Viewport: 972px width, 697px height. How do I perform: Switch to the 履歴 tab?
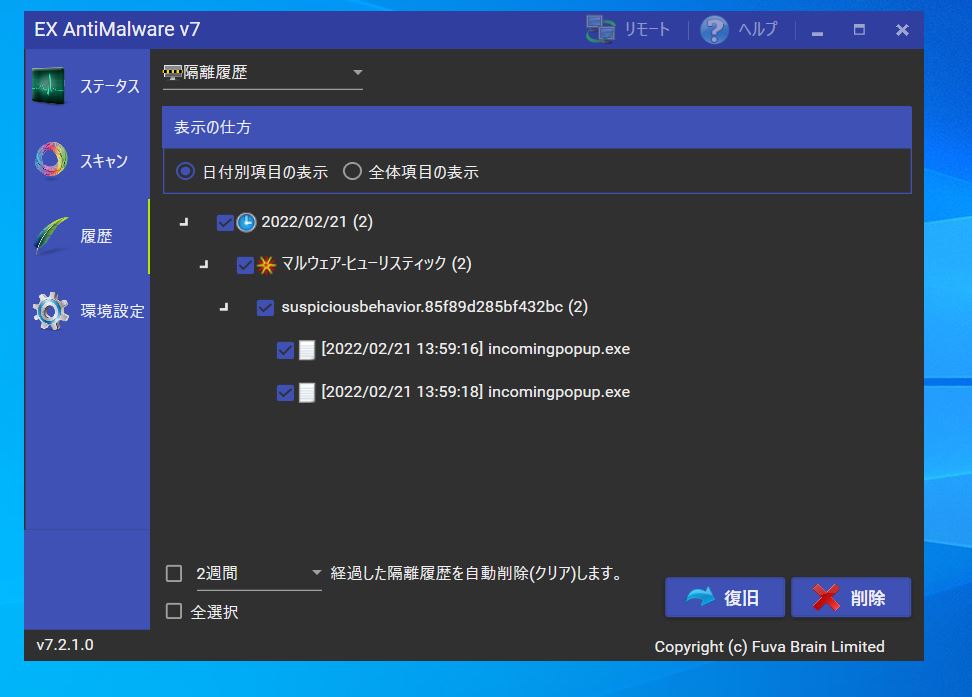coord(87,236)
